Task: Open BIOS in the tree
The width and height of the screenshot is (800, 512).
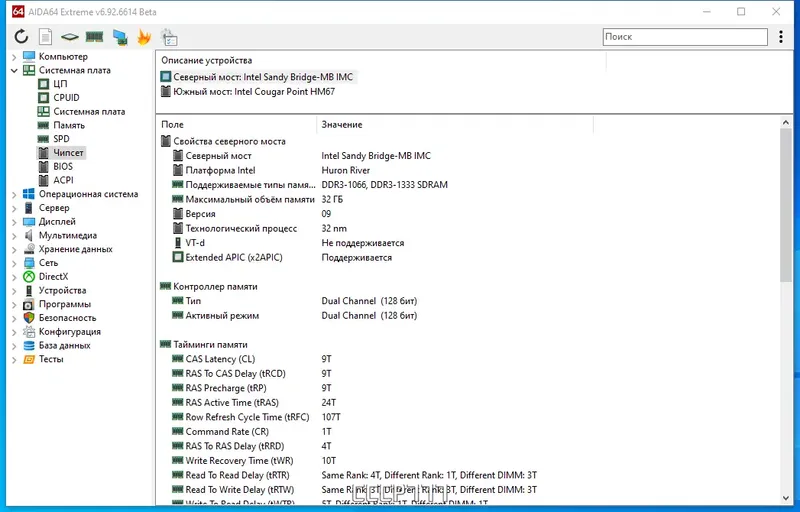Action: [63, 166]
